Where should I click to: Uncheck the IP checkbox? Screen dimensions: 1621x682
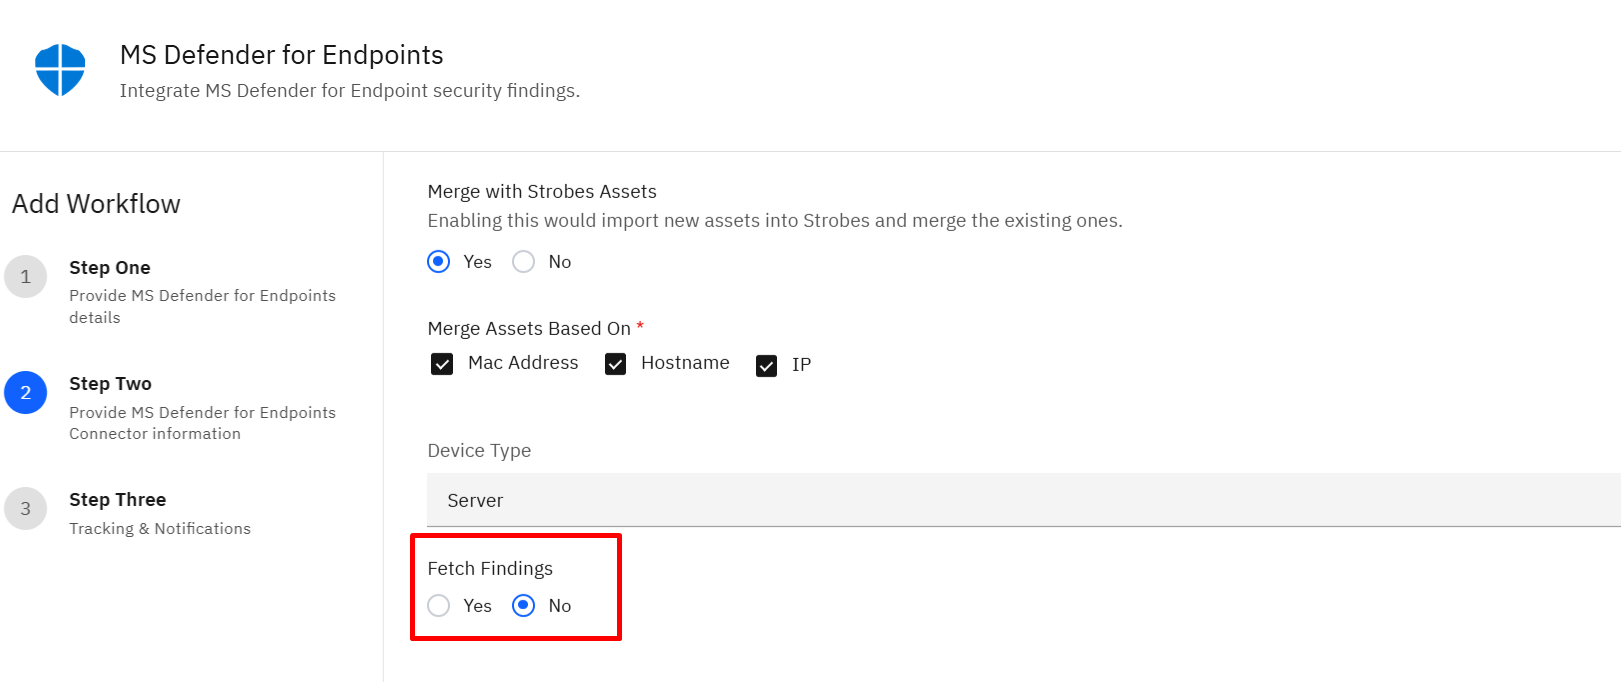tap(766, 366)
